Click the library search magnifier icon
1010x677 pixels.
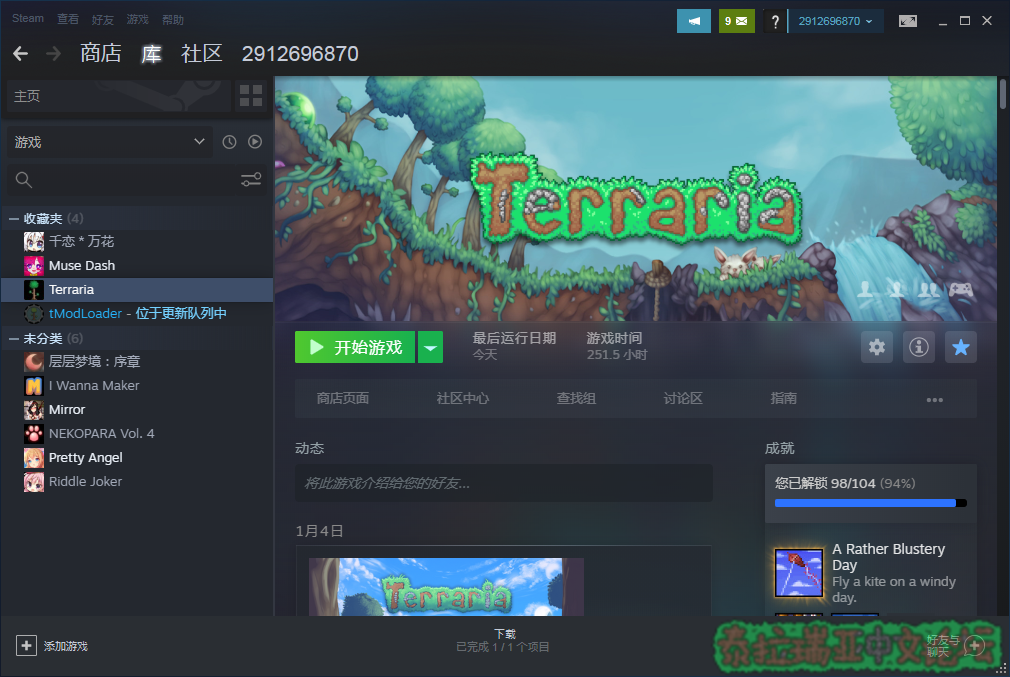coord(24,180)
